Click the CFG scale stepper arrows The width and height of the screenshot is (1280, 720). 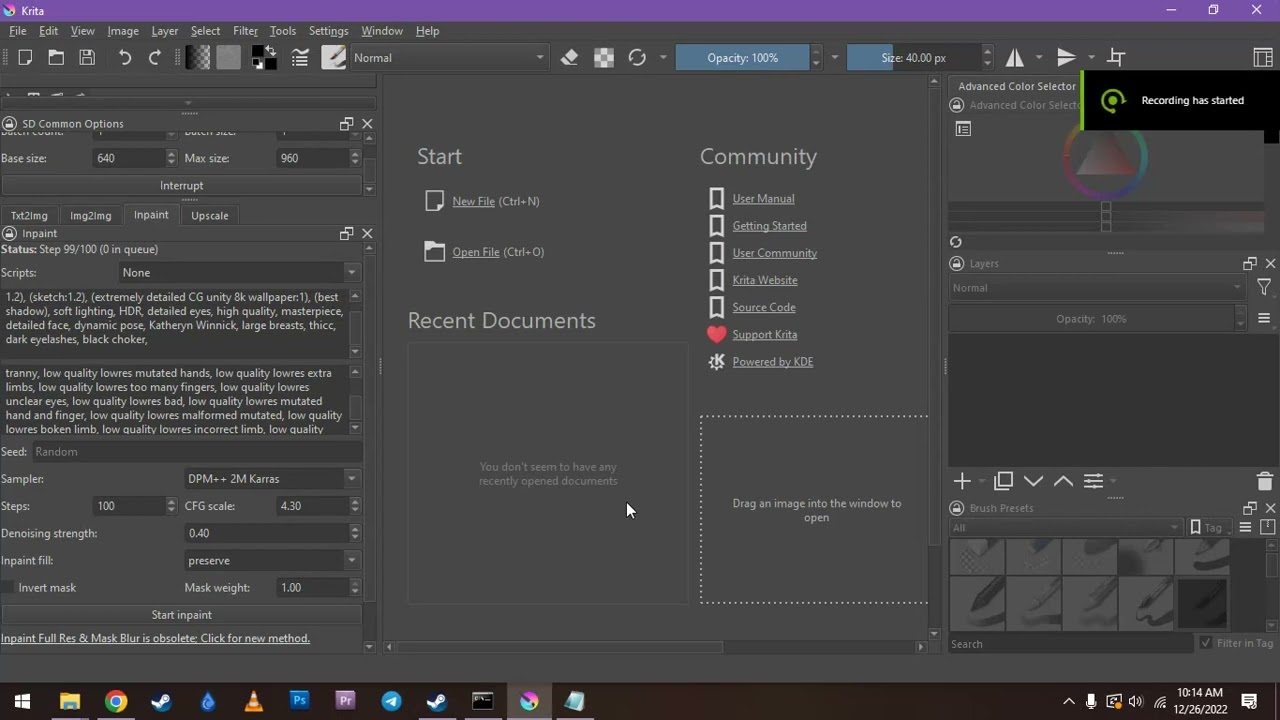click(x=355, y=506)
